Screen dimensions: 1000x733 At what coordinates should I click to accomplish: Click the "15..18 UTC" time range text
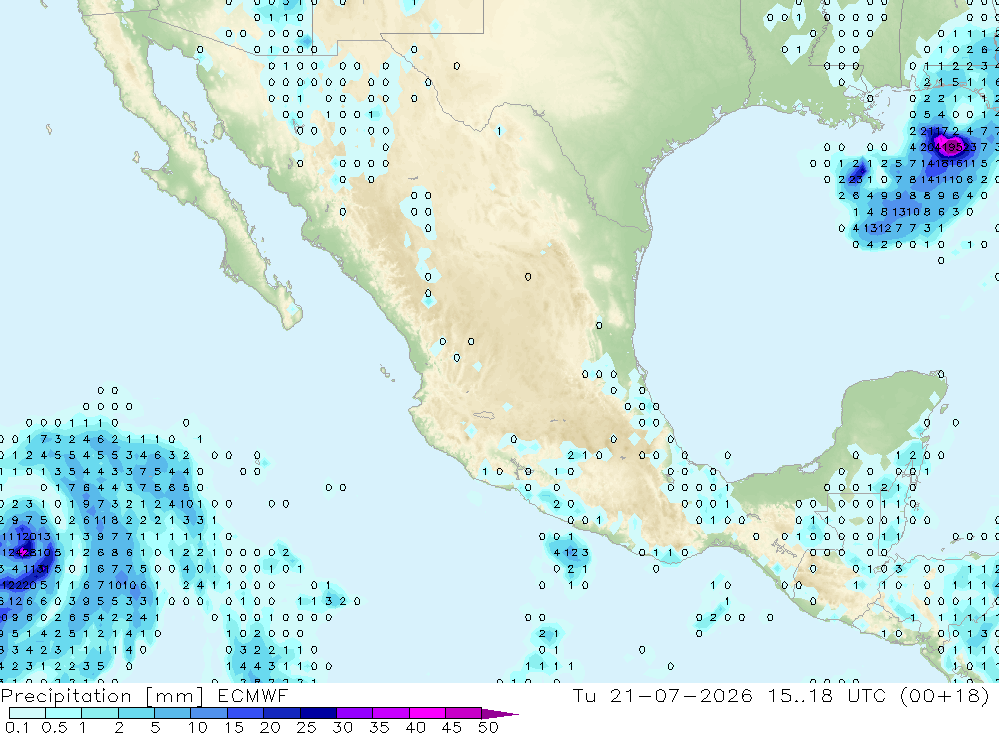tap(827, 695)
